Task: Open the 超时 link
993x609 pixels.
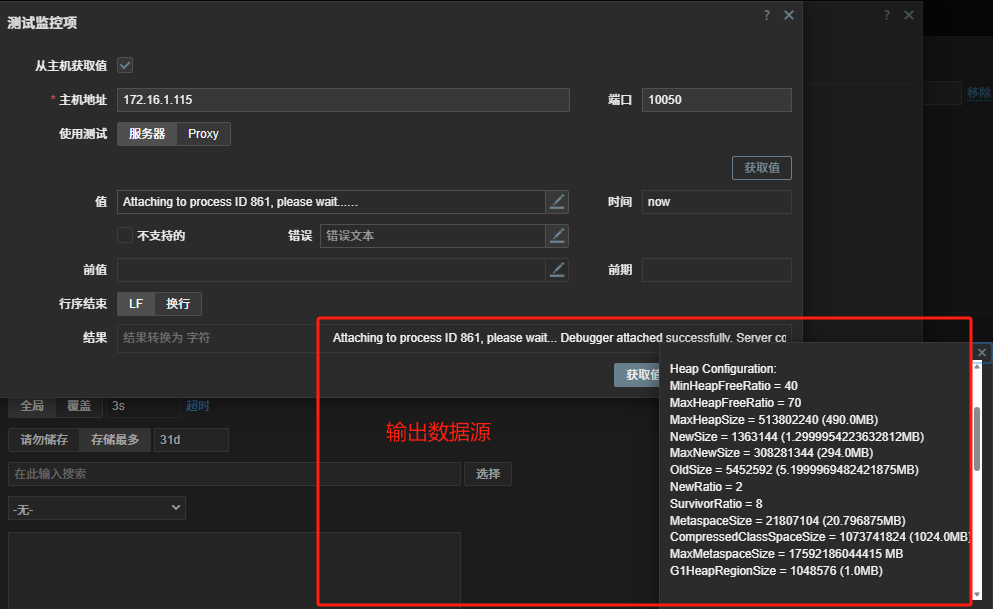Action: 197,406
